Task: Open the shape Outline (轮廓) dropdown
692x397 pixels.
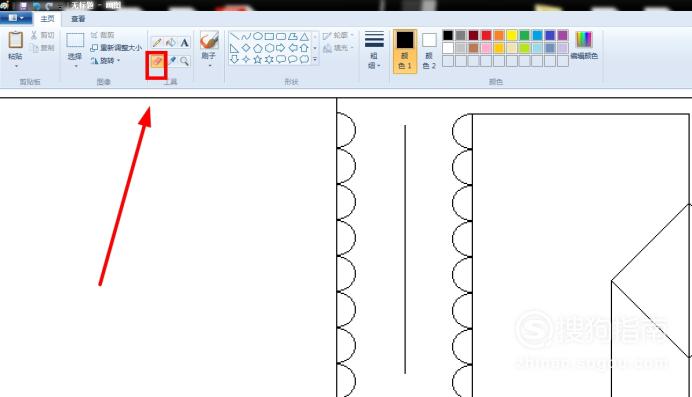Action: tap(338, 35)
